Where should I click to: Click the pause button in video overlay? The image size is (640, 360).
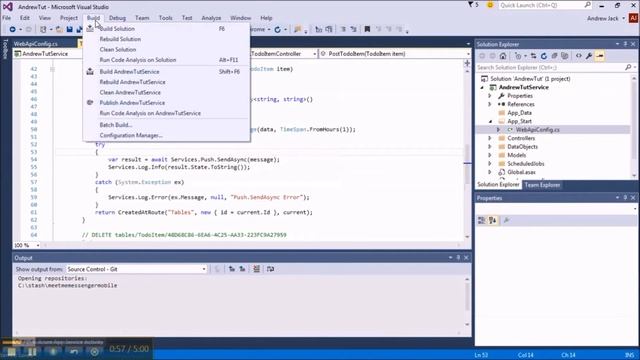tap(32, 351)
